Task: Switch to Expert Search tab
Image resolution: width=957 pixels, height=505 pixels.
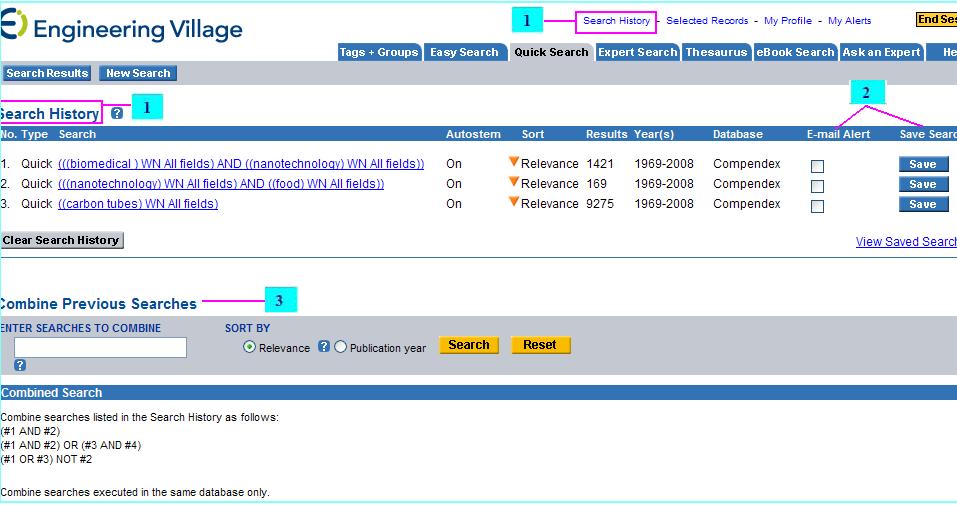Action: click(638, 53)
